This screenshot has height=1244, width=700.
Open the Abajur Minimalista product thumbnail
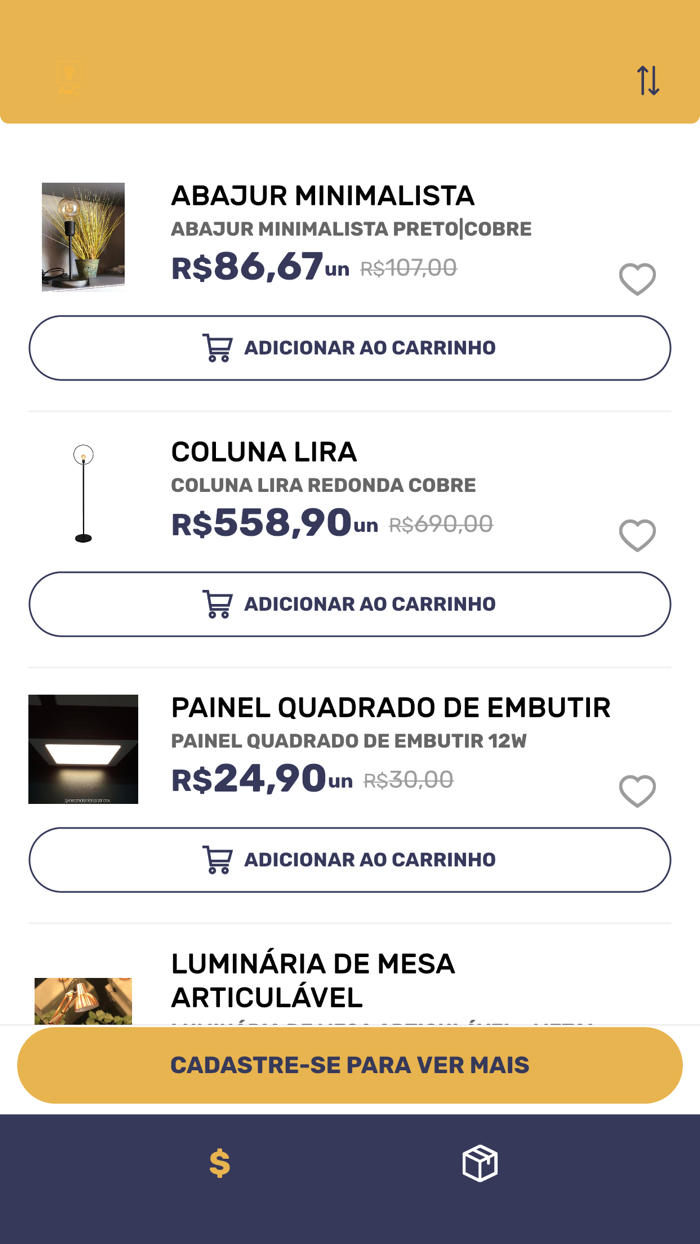[x=83, y=236]
